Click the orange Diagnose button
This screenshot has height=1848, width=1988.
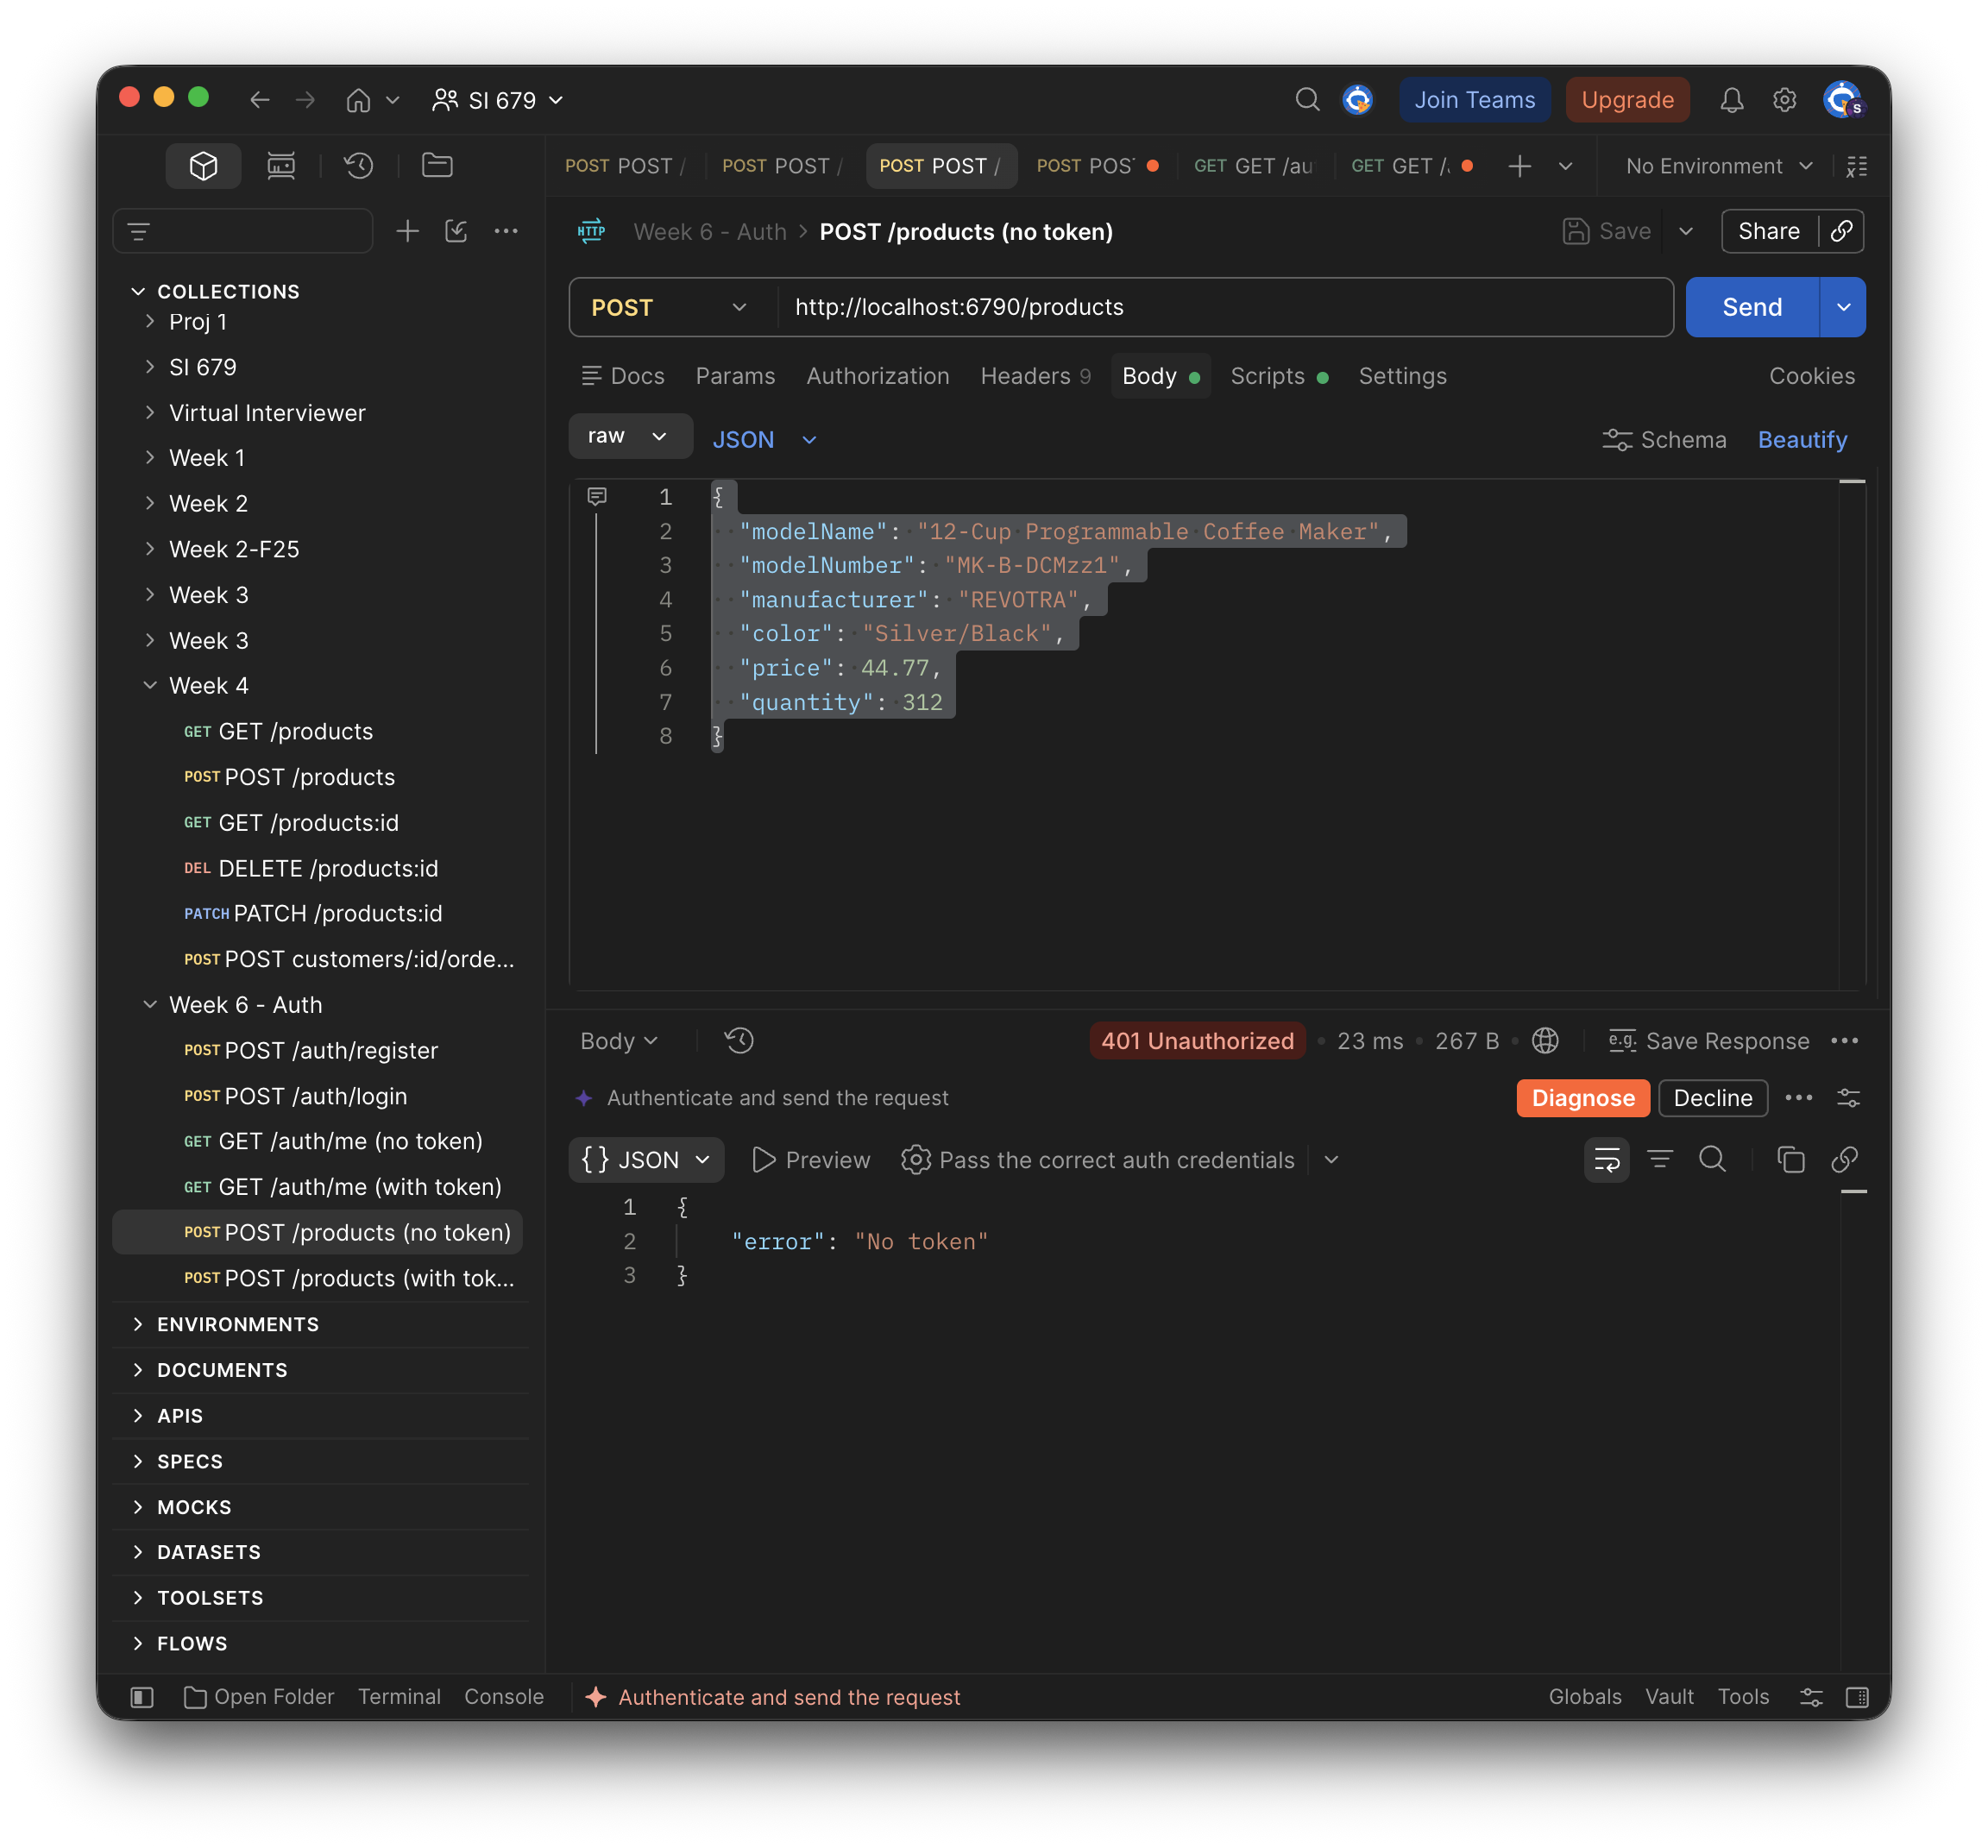(1582, 1098)
